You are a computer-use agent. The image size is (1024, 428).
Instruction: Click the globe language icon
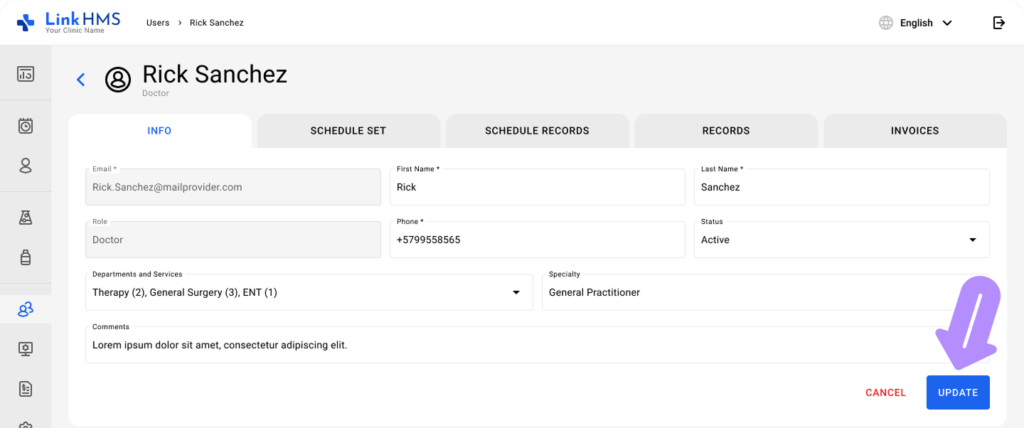pyautogui.click(x=886, y=23)
